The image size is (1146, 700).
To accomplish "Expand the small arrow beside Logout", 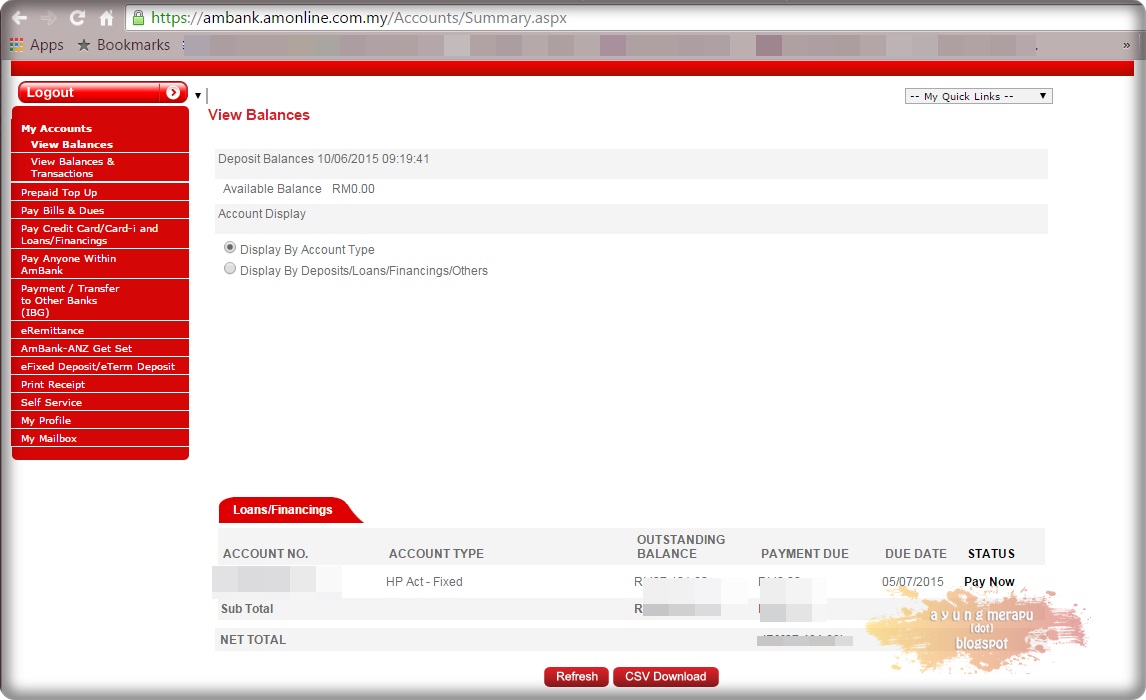I will coord(197,95).
